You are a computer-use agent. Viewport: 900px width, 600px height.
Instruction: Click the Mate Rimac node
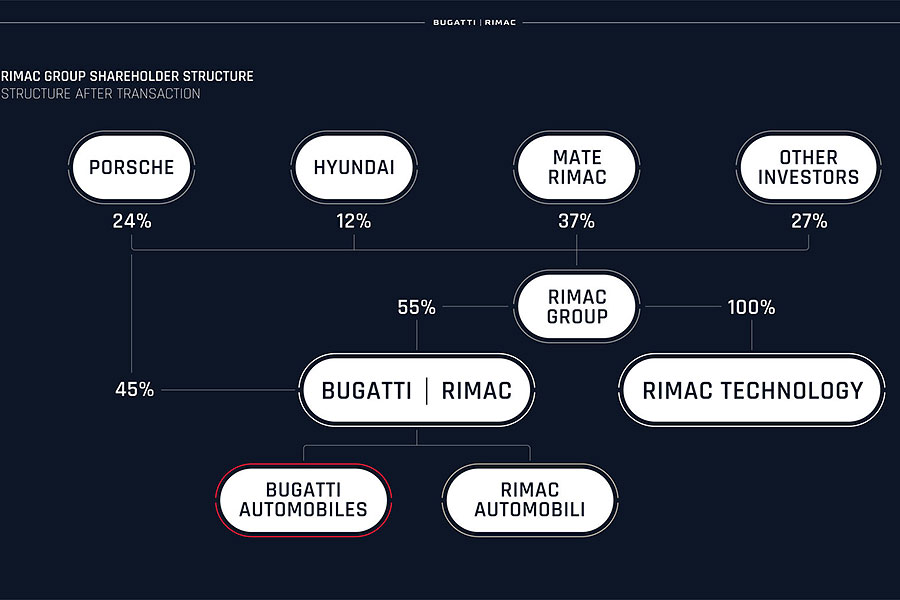click(576, 167)
